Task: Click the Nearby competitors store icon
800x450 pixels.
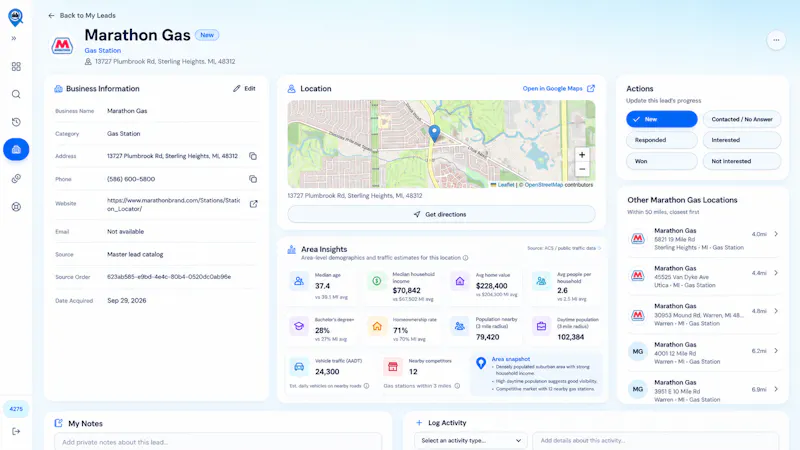Action: coord(392,366)
